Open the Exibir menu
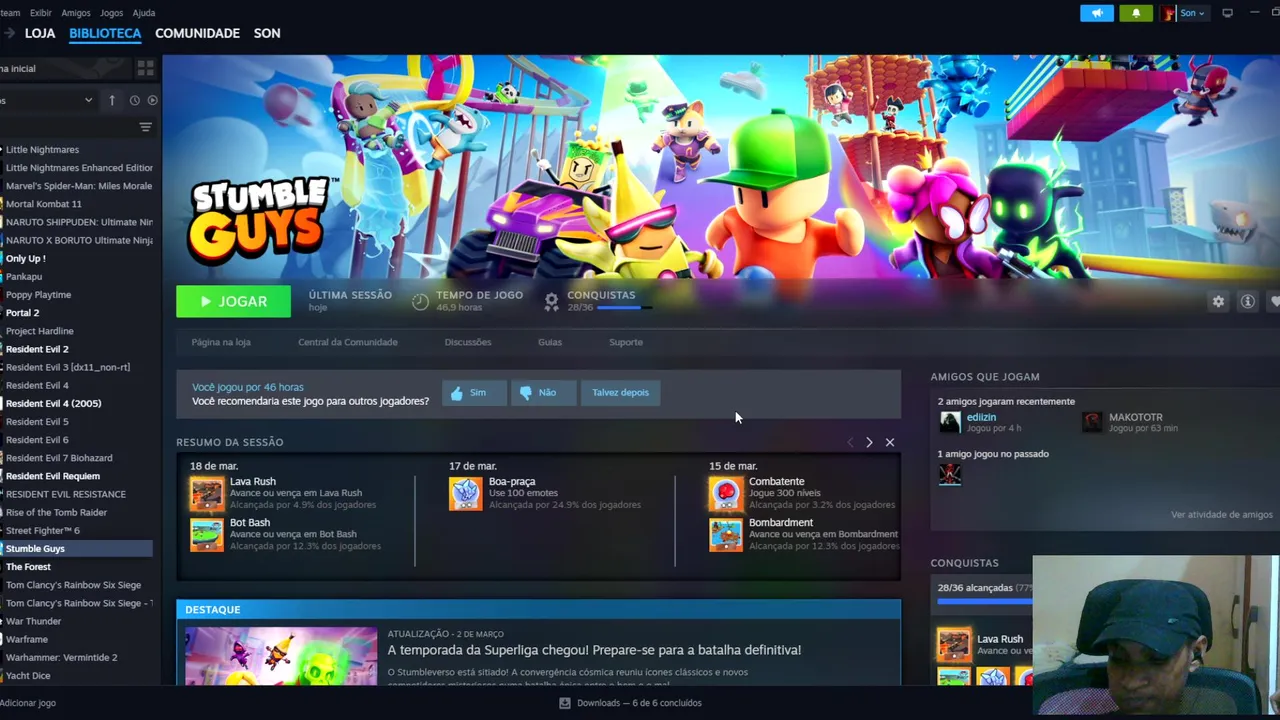The width and height of the screenshot is (1280, 720). click(41, 13)
